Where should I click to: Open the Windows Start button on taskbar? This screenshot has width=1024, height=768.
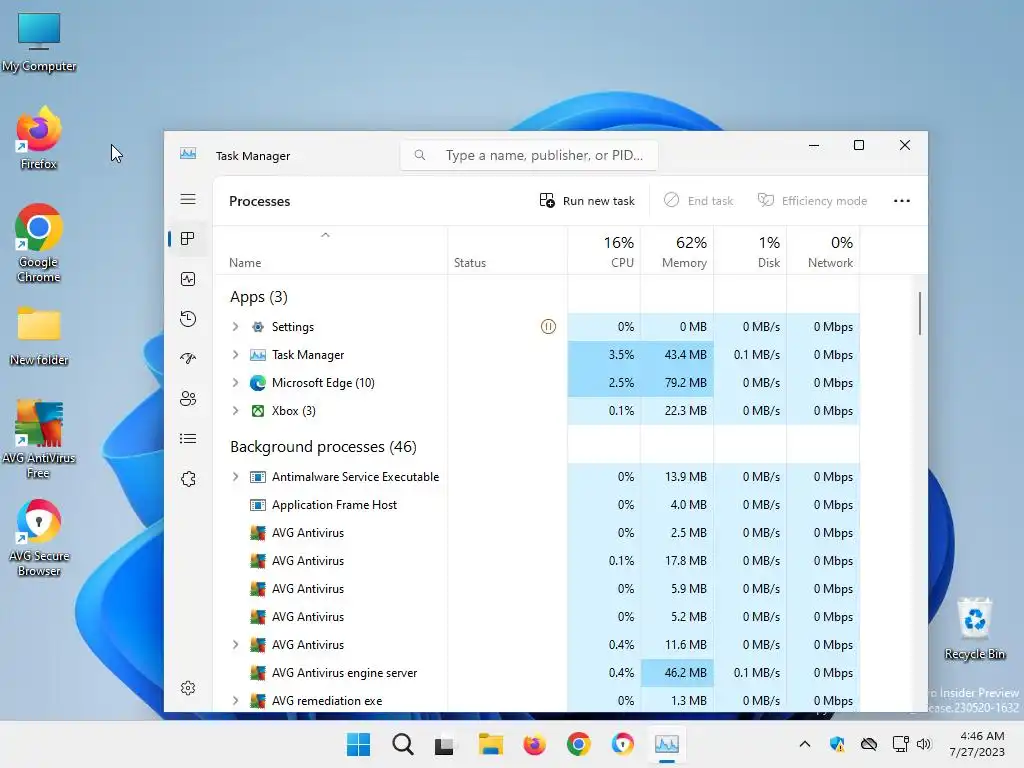pos(358,744)
